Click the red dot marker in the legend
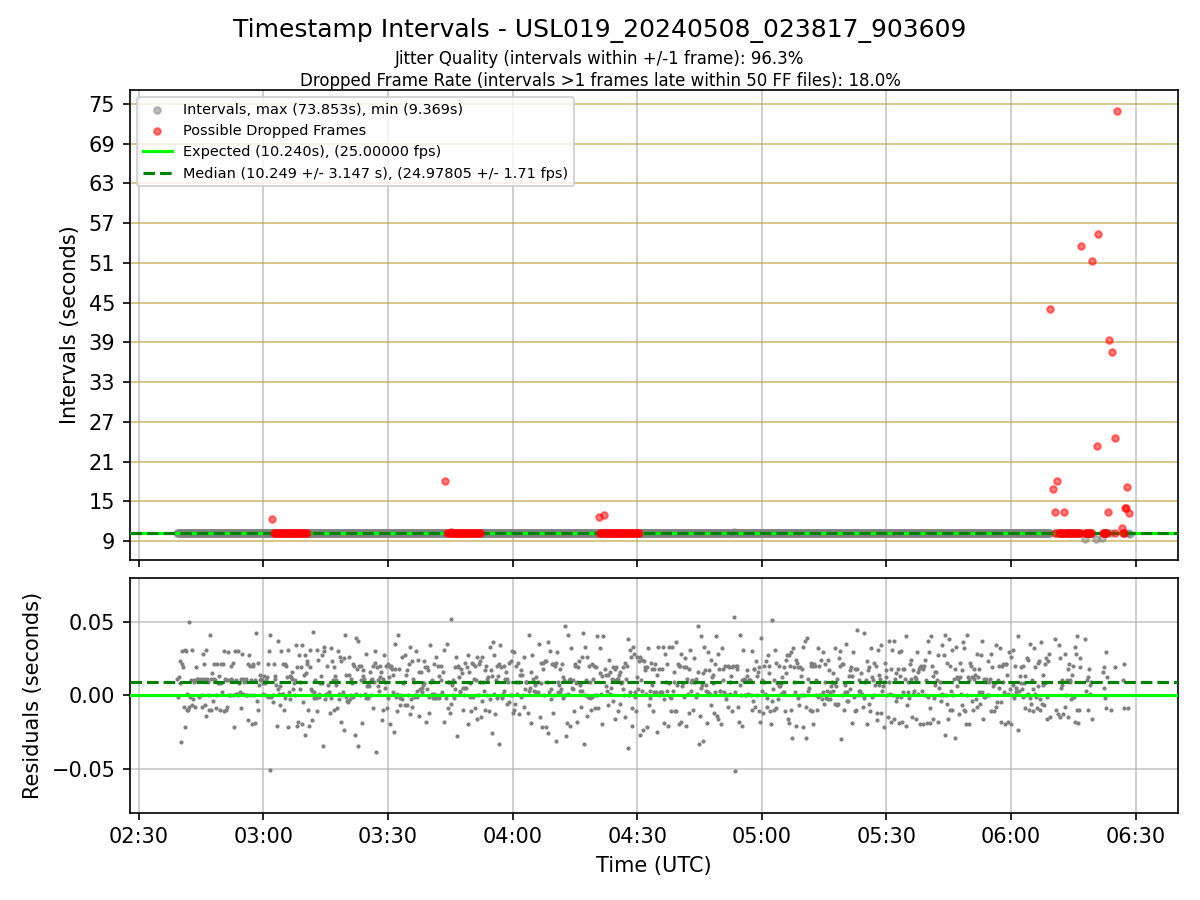The image size is (1200, 900). [x=157, y=130]
